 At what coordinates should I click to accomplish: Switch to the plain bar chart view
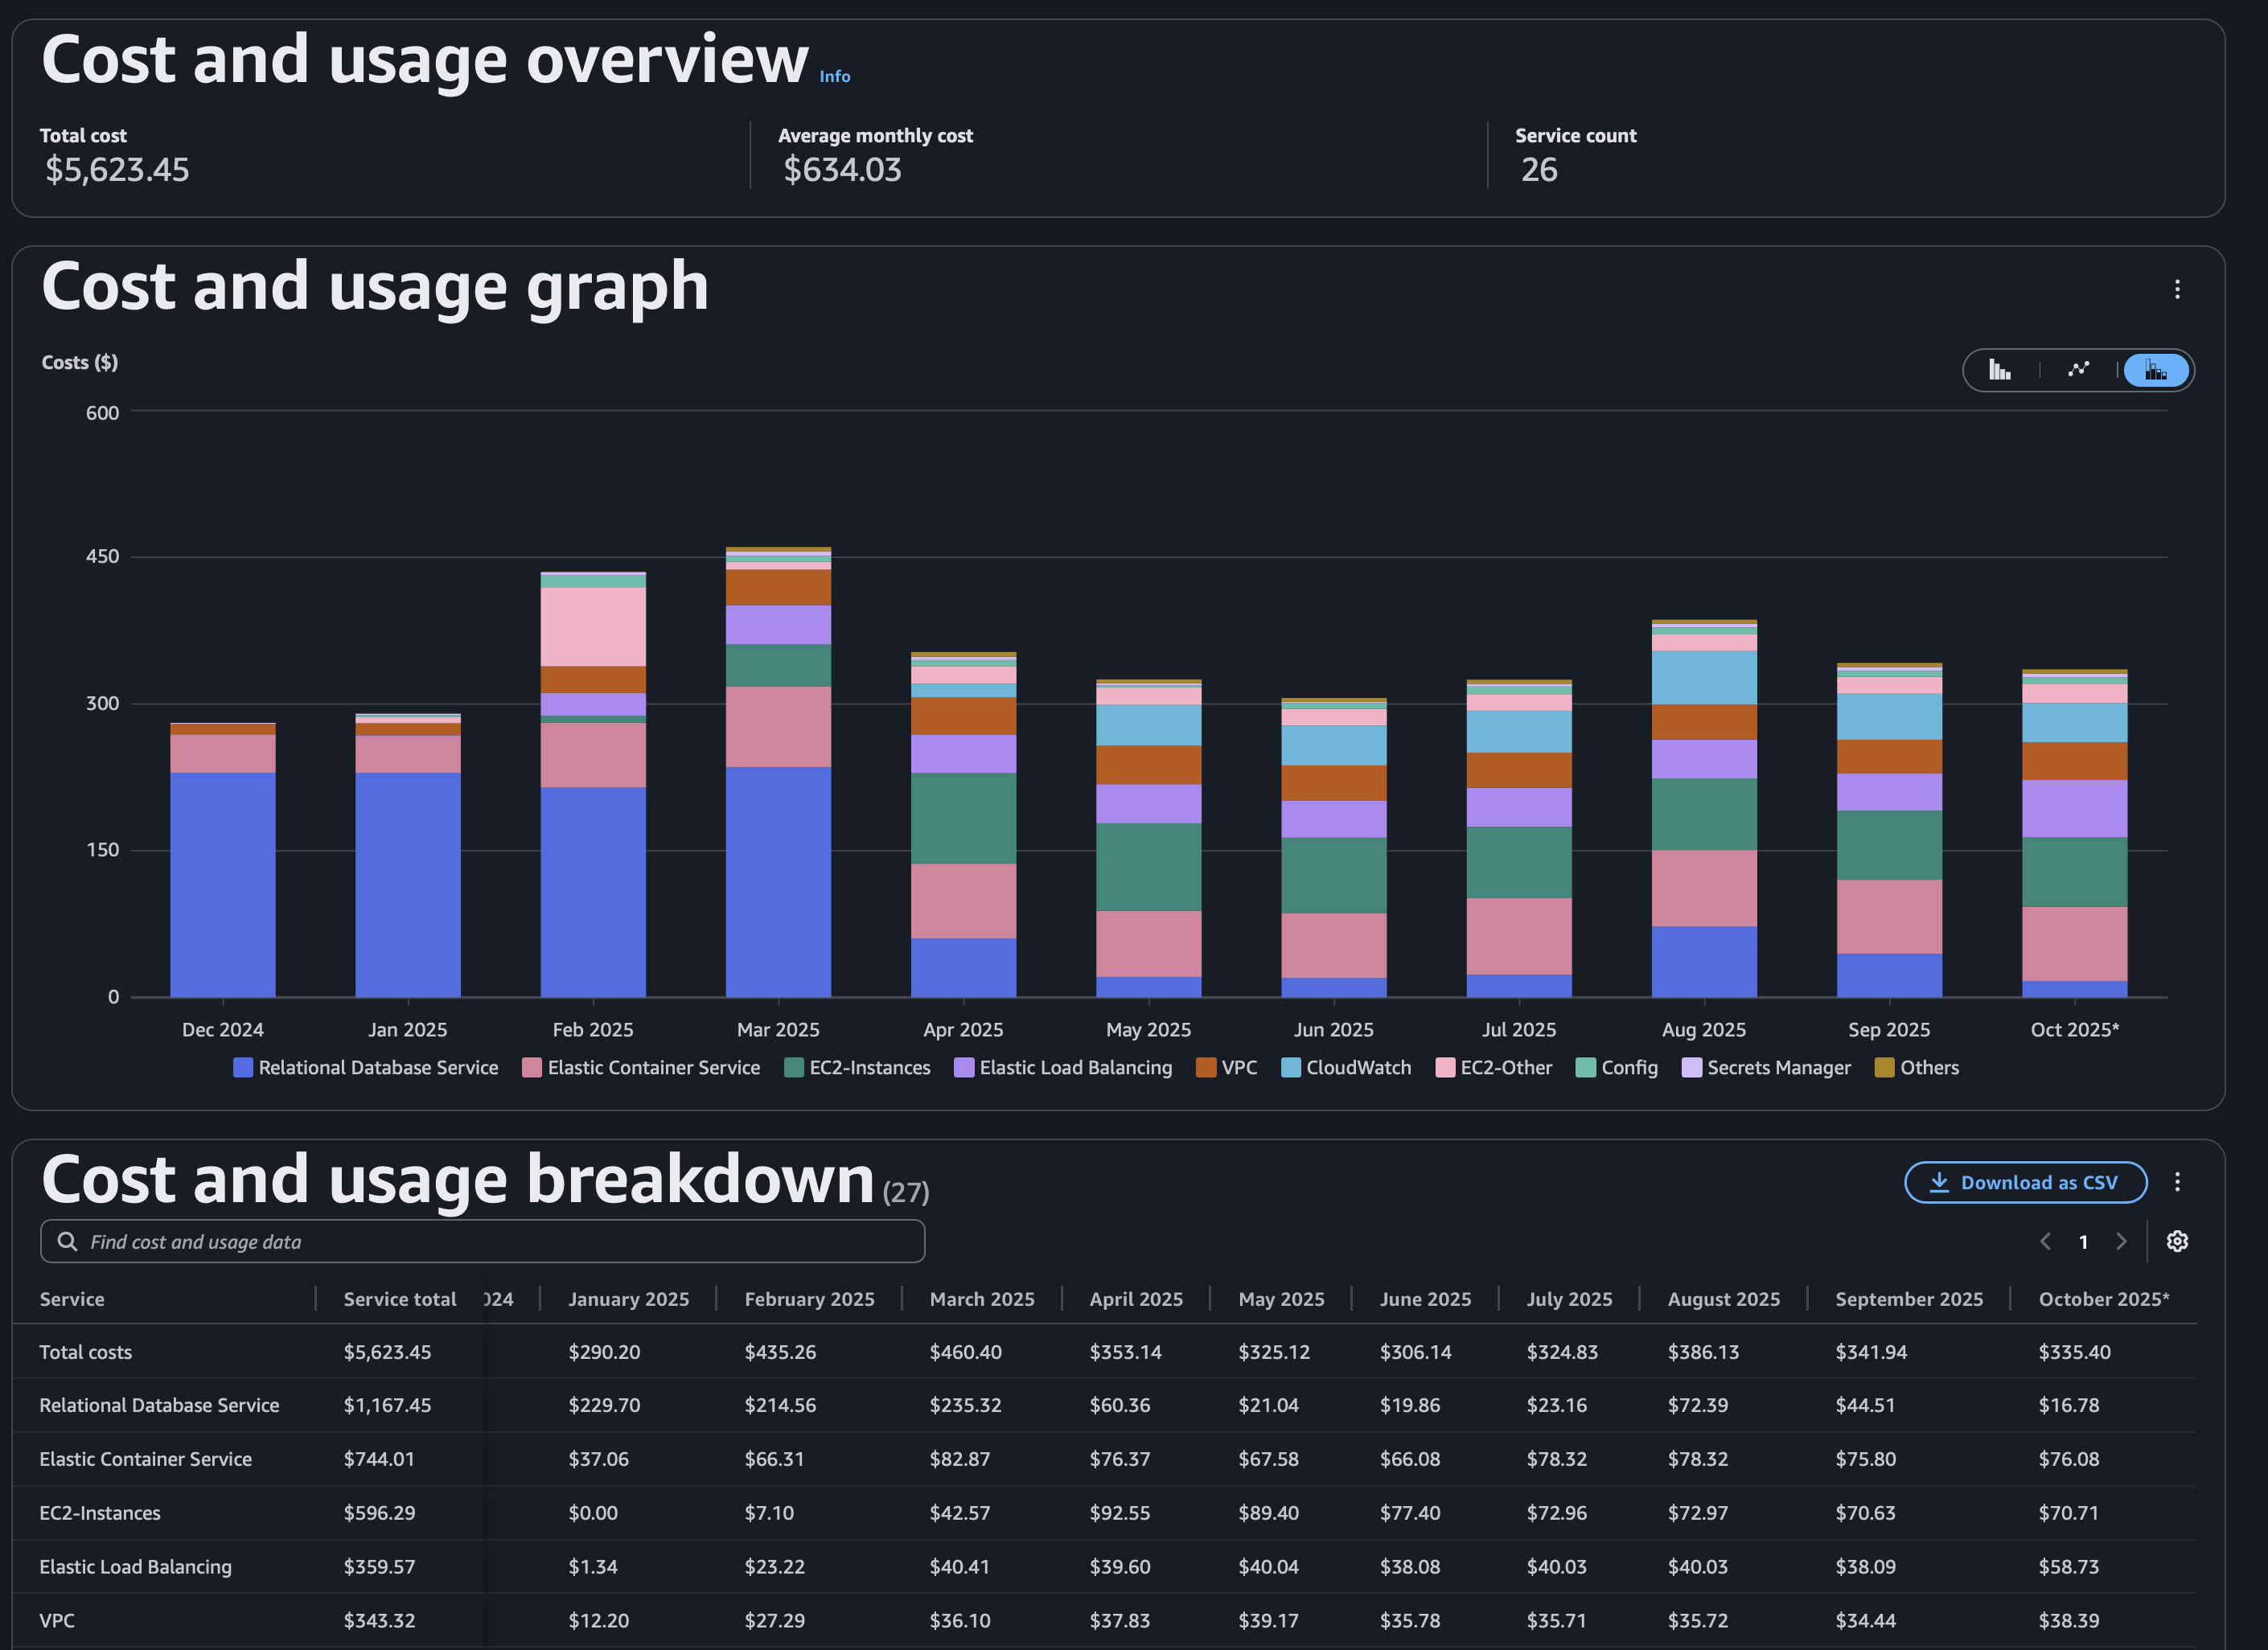[1999, 370]
